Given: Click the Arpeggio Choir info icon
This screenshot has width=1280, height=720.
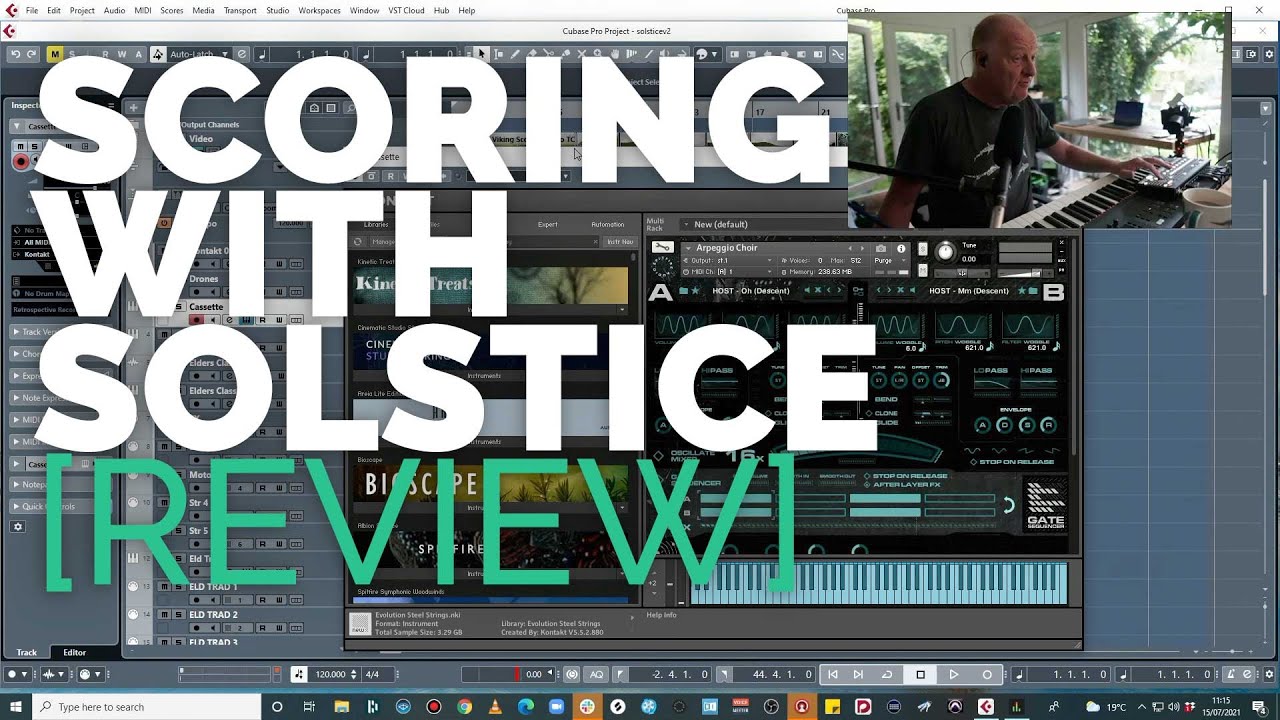Looking at the screenshot, I should tap(901, 248).
